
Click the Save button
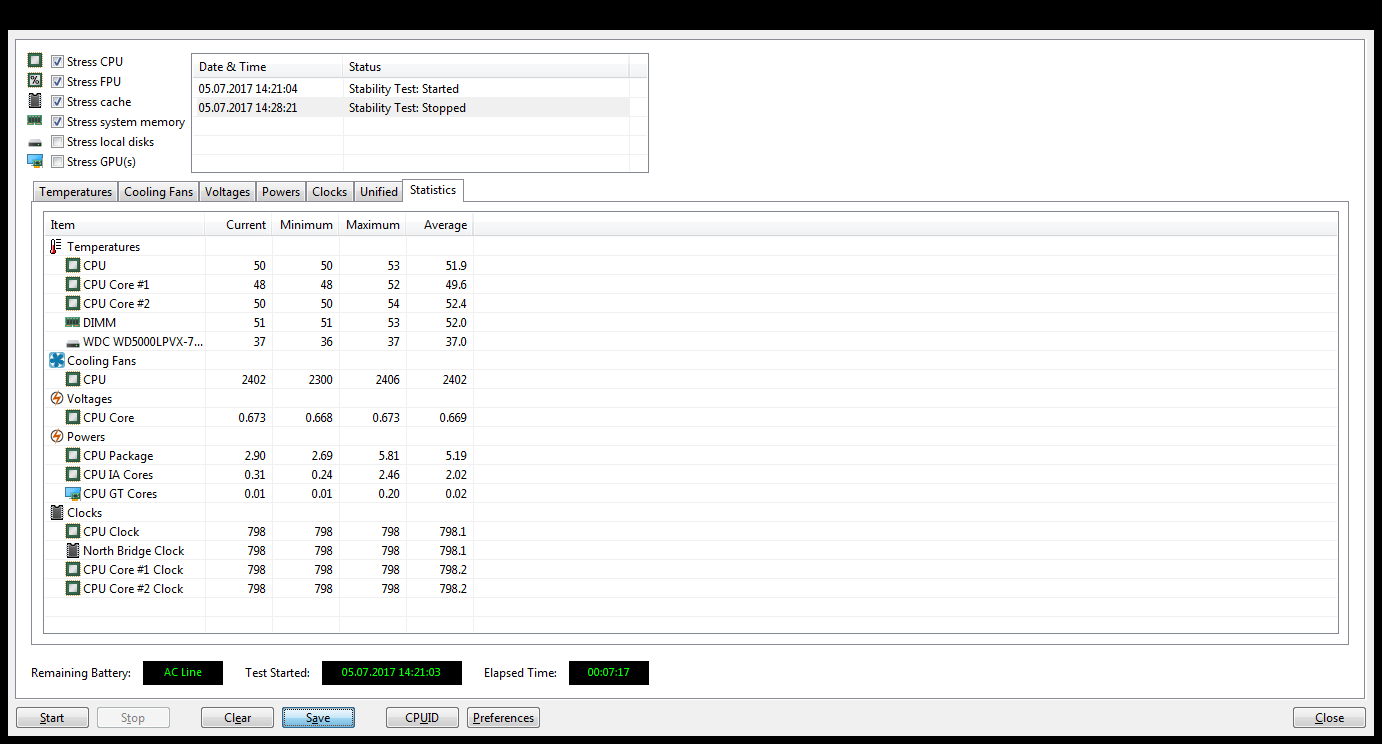pyautogui.click(x=318, y=718)
